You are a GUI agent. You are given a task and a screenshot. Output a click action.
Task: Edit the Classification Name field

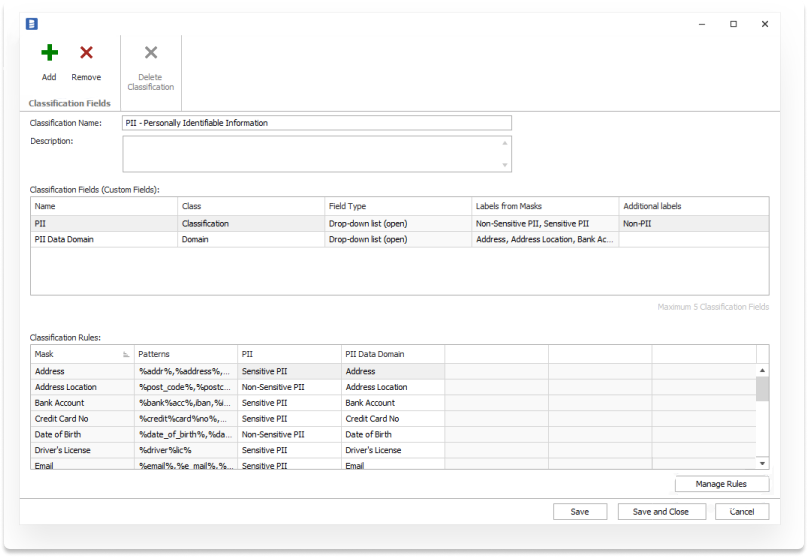316,123
